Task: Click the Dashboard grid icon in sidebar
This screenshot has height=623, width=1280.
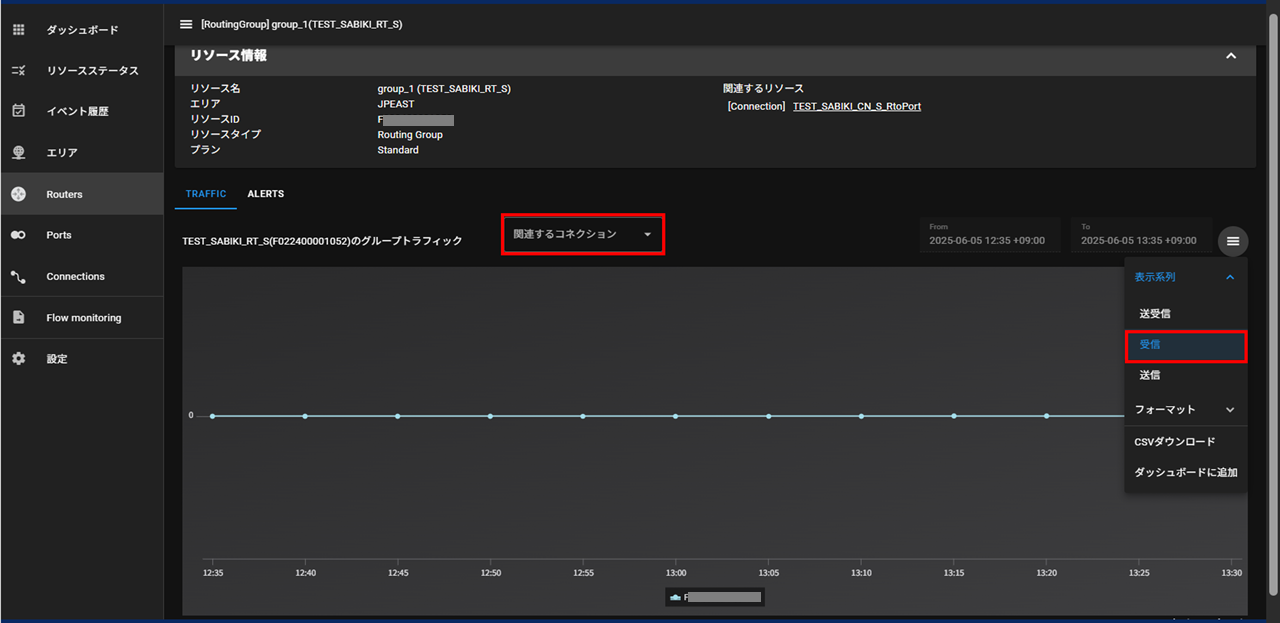Action: pos(18,30)
